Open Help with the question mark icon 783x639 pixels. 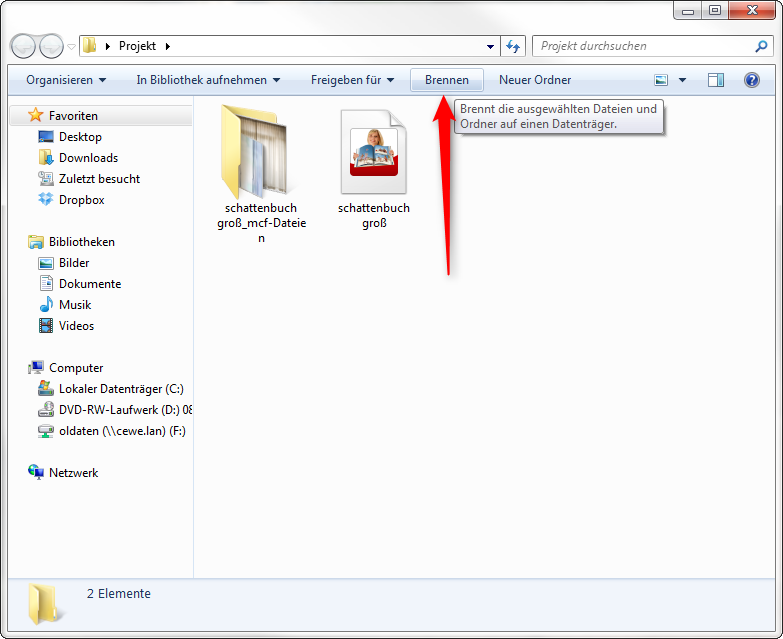click(752, 80)
